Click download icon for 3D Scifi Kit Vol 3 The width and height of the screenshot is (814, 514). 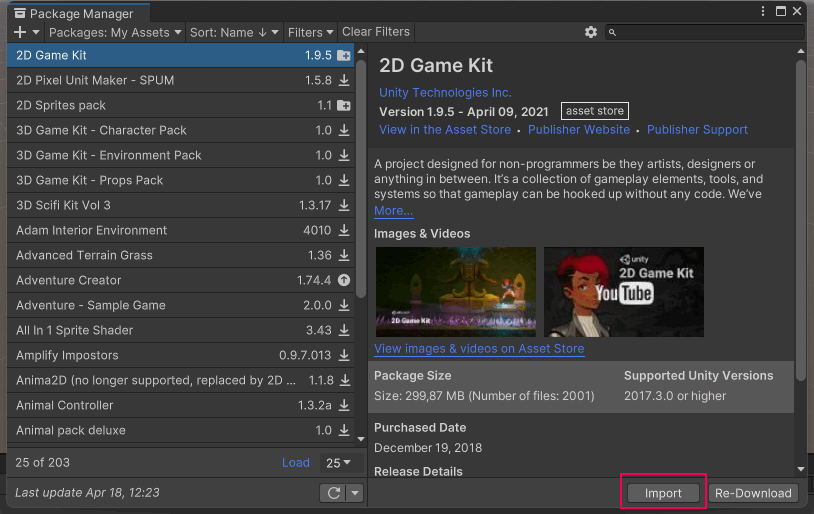point(344,205)
